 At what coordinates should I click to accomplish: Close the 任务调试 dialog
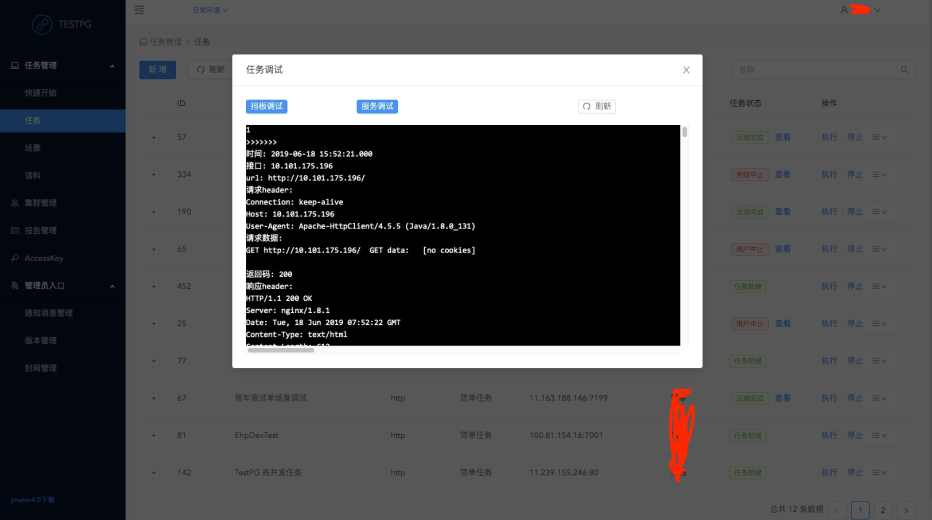pyautogui.click(x=686, y=70)
